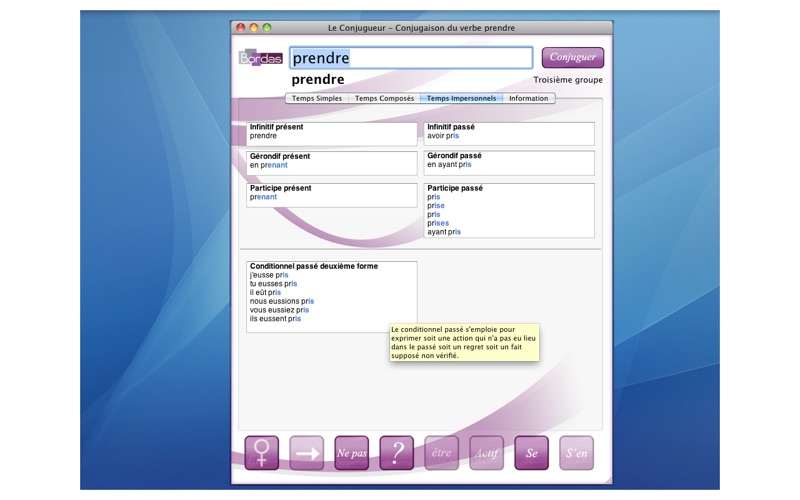Toggle interrogative form with question mark button
The image size is (800, 500).
click(x=396, y=453)
